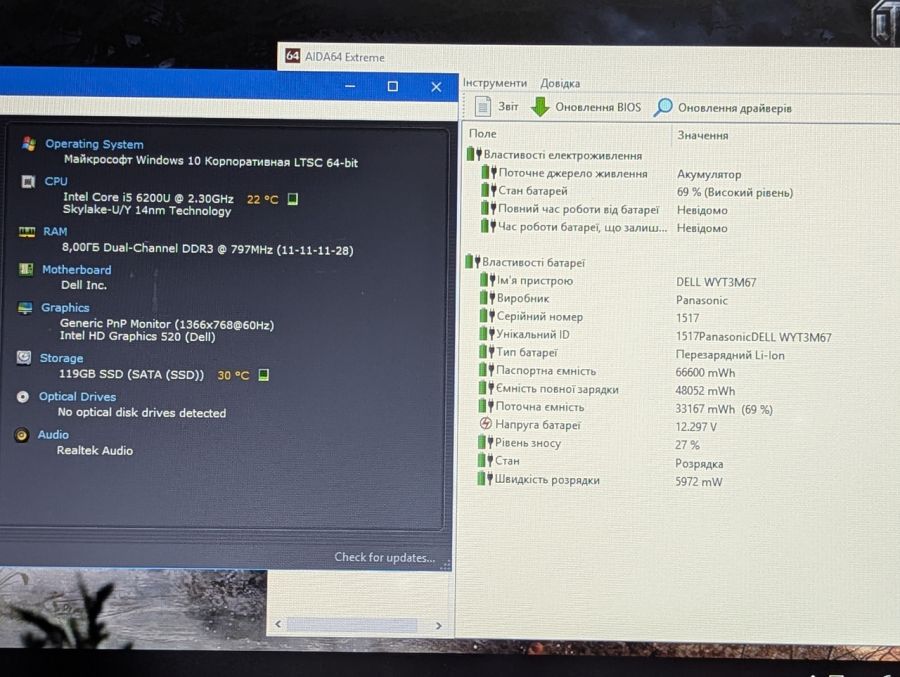This screenshot has height=677, width=900.
Task: Click the value DELL WYT3M67
Action: coord(716,282)
